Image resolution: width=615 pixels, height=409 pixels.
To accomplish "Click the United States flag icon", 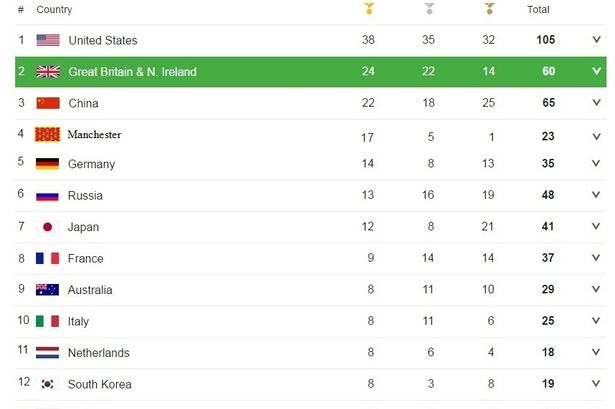I will [x=47, y=40].
